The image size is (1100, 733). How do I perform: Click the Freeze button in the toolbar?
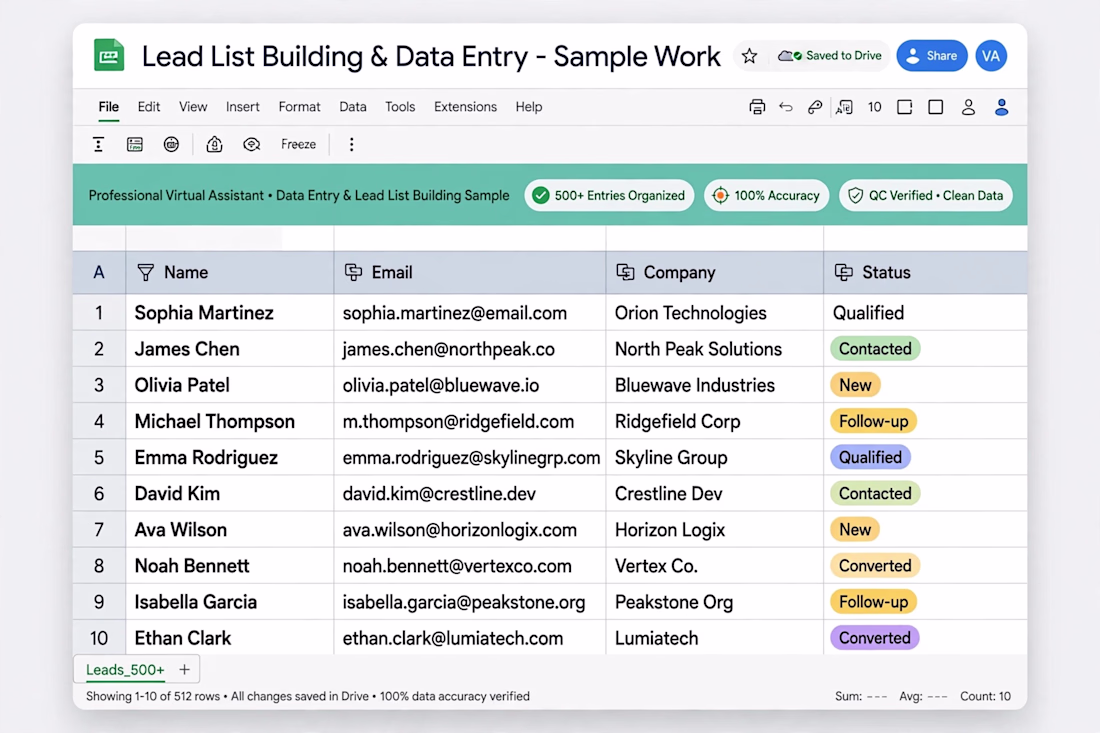pos(298,144)
